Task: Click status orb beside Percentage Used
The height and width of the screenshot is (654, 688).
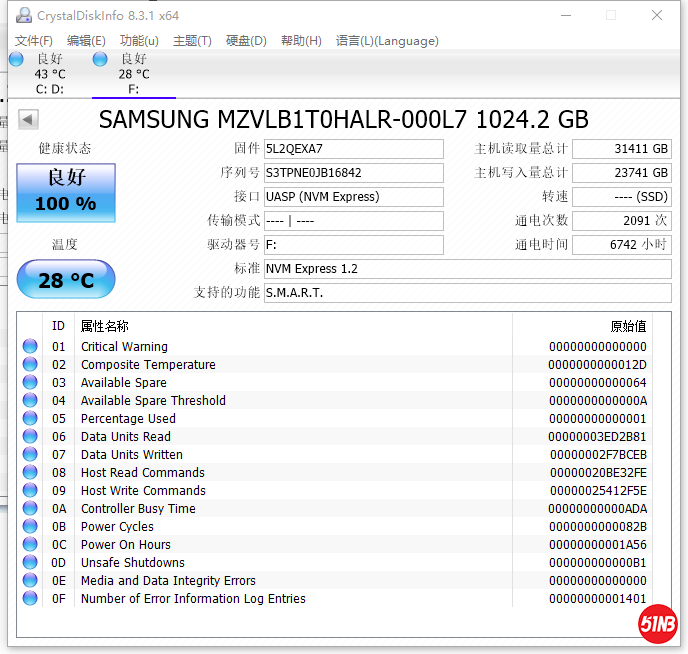Action: click(30, 419)
